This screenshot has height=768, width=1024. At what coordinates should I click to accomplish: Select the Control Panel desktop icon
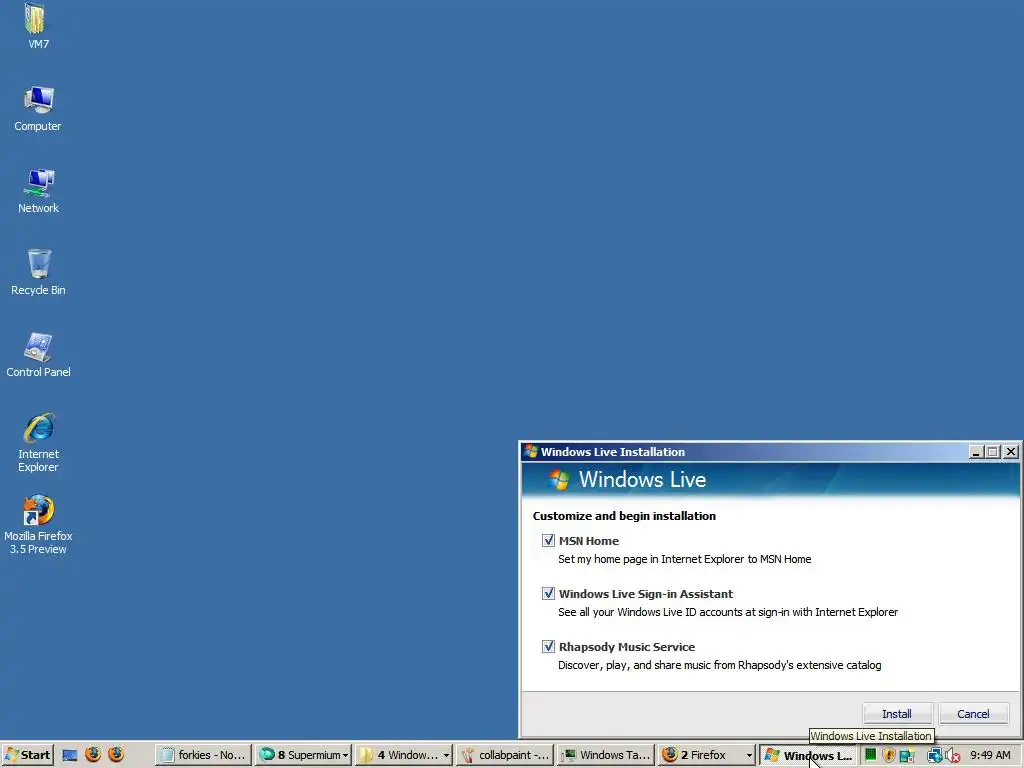(x=38, y=355)
